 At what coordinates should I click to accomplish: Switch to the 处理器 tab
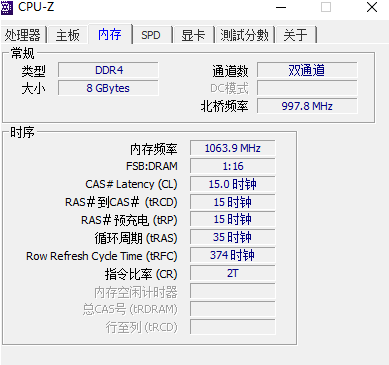[x=23, y=35]
